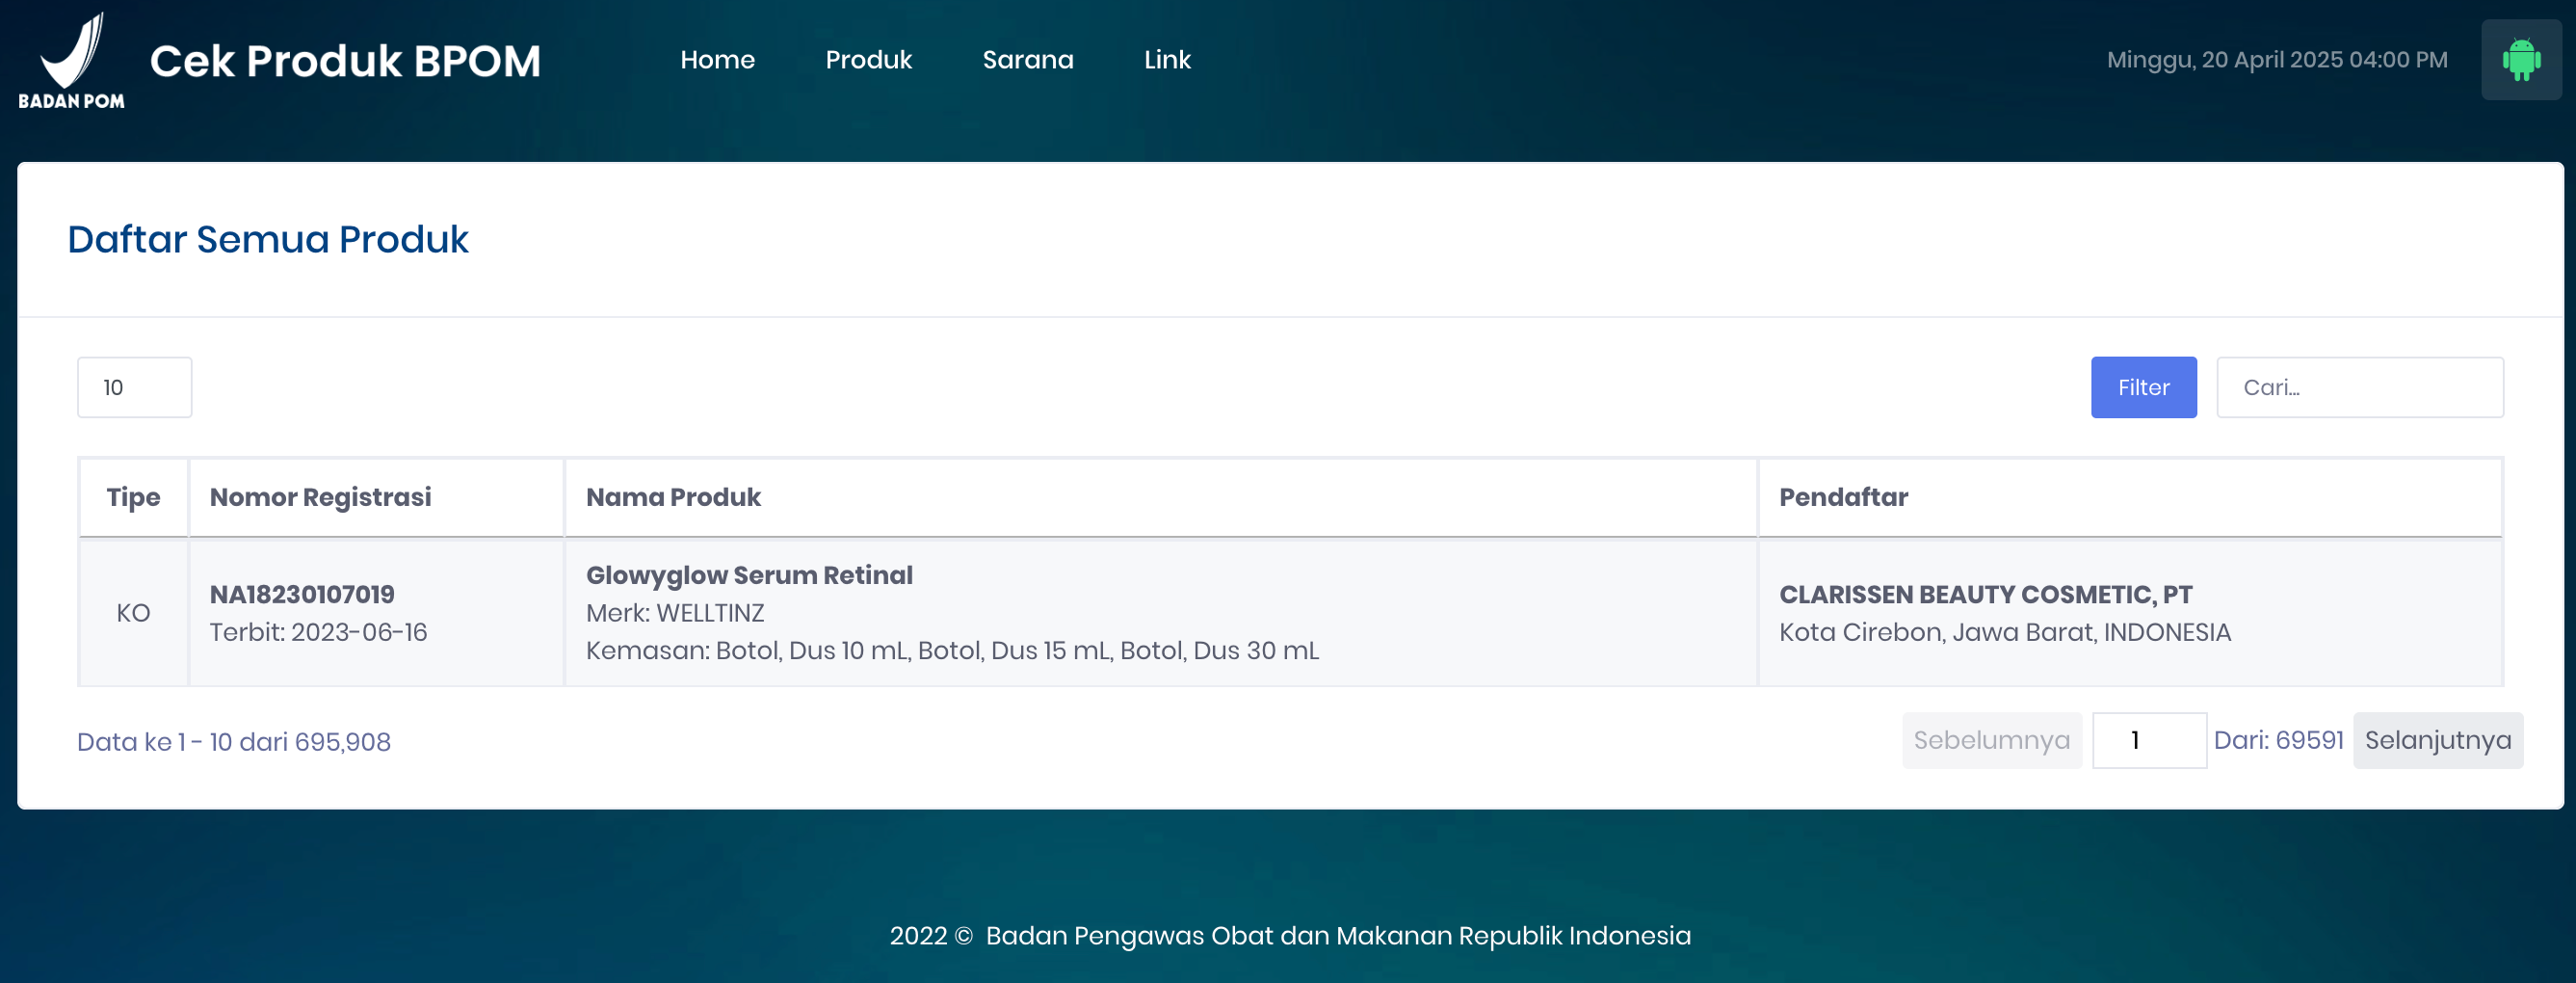Click the Selanjutnya next page button

click(2437, 741)
